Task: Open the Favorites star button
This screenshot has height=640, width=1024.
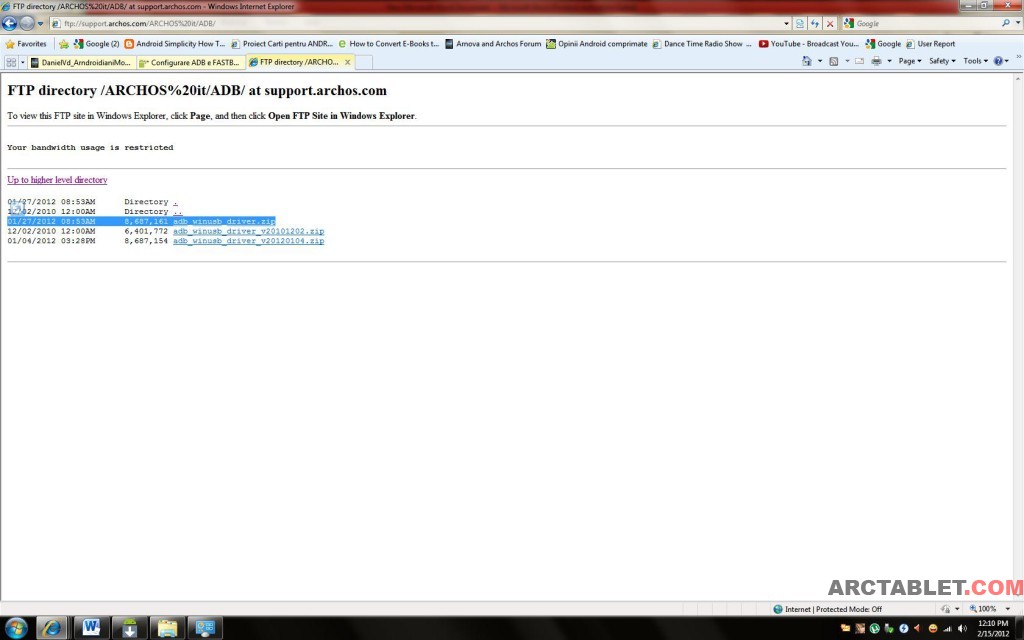Action: click(26, 44)
